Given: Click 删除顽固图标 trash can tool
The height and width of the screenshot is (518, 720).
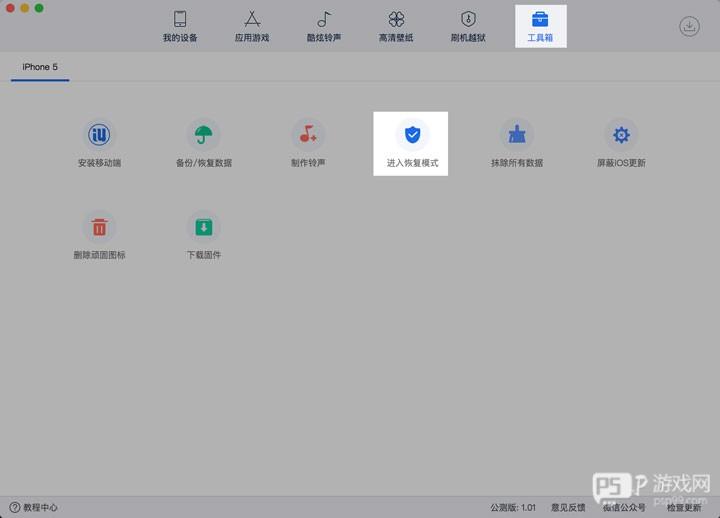Looking at the screenshot, I should [99, 236].
